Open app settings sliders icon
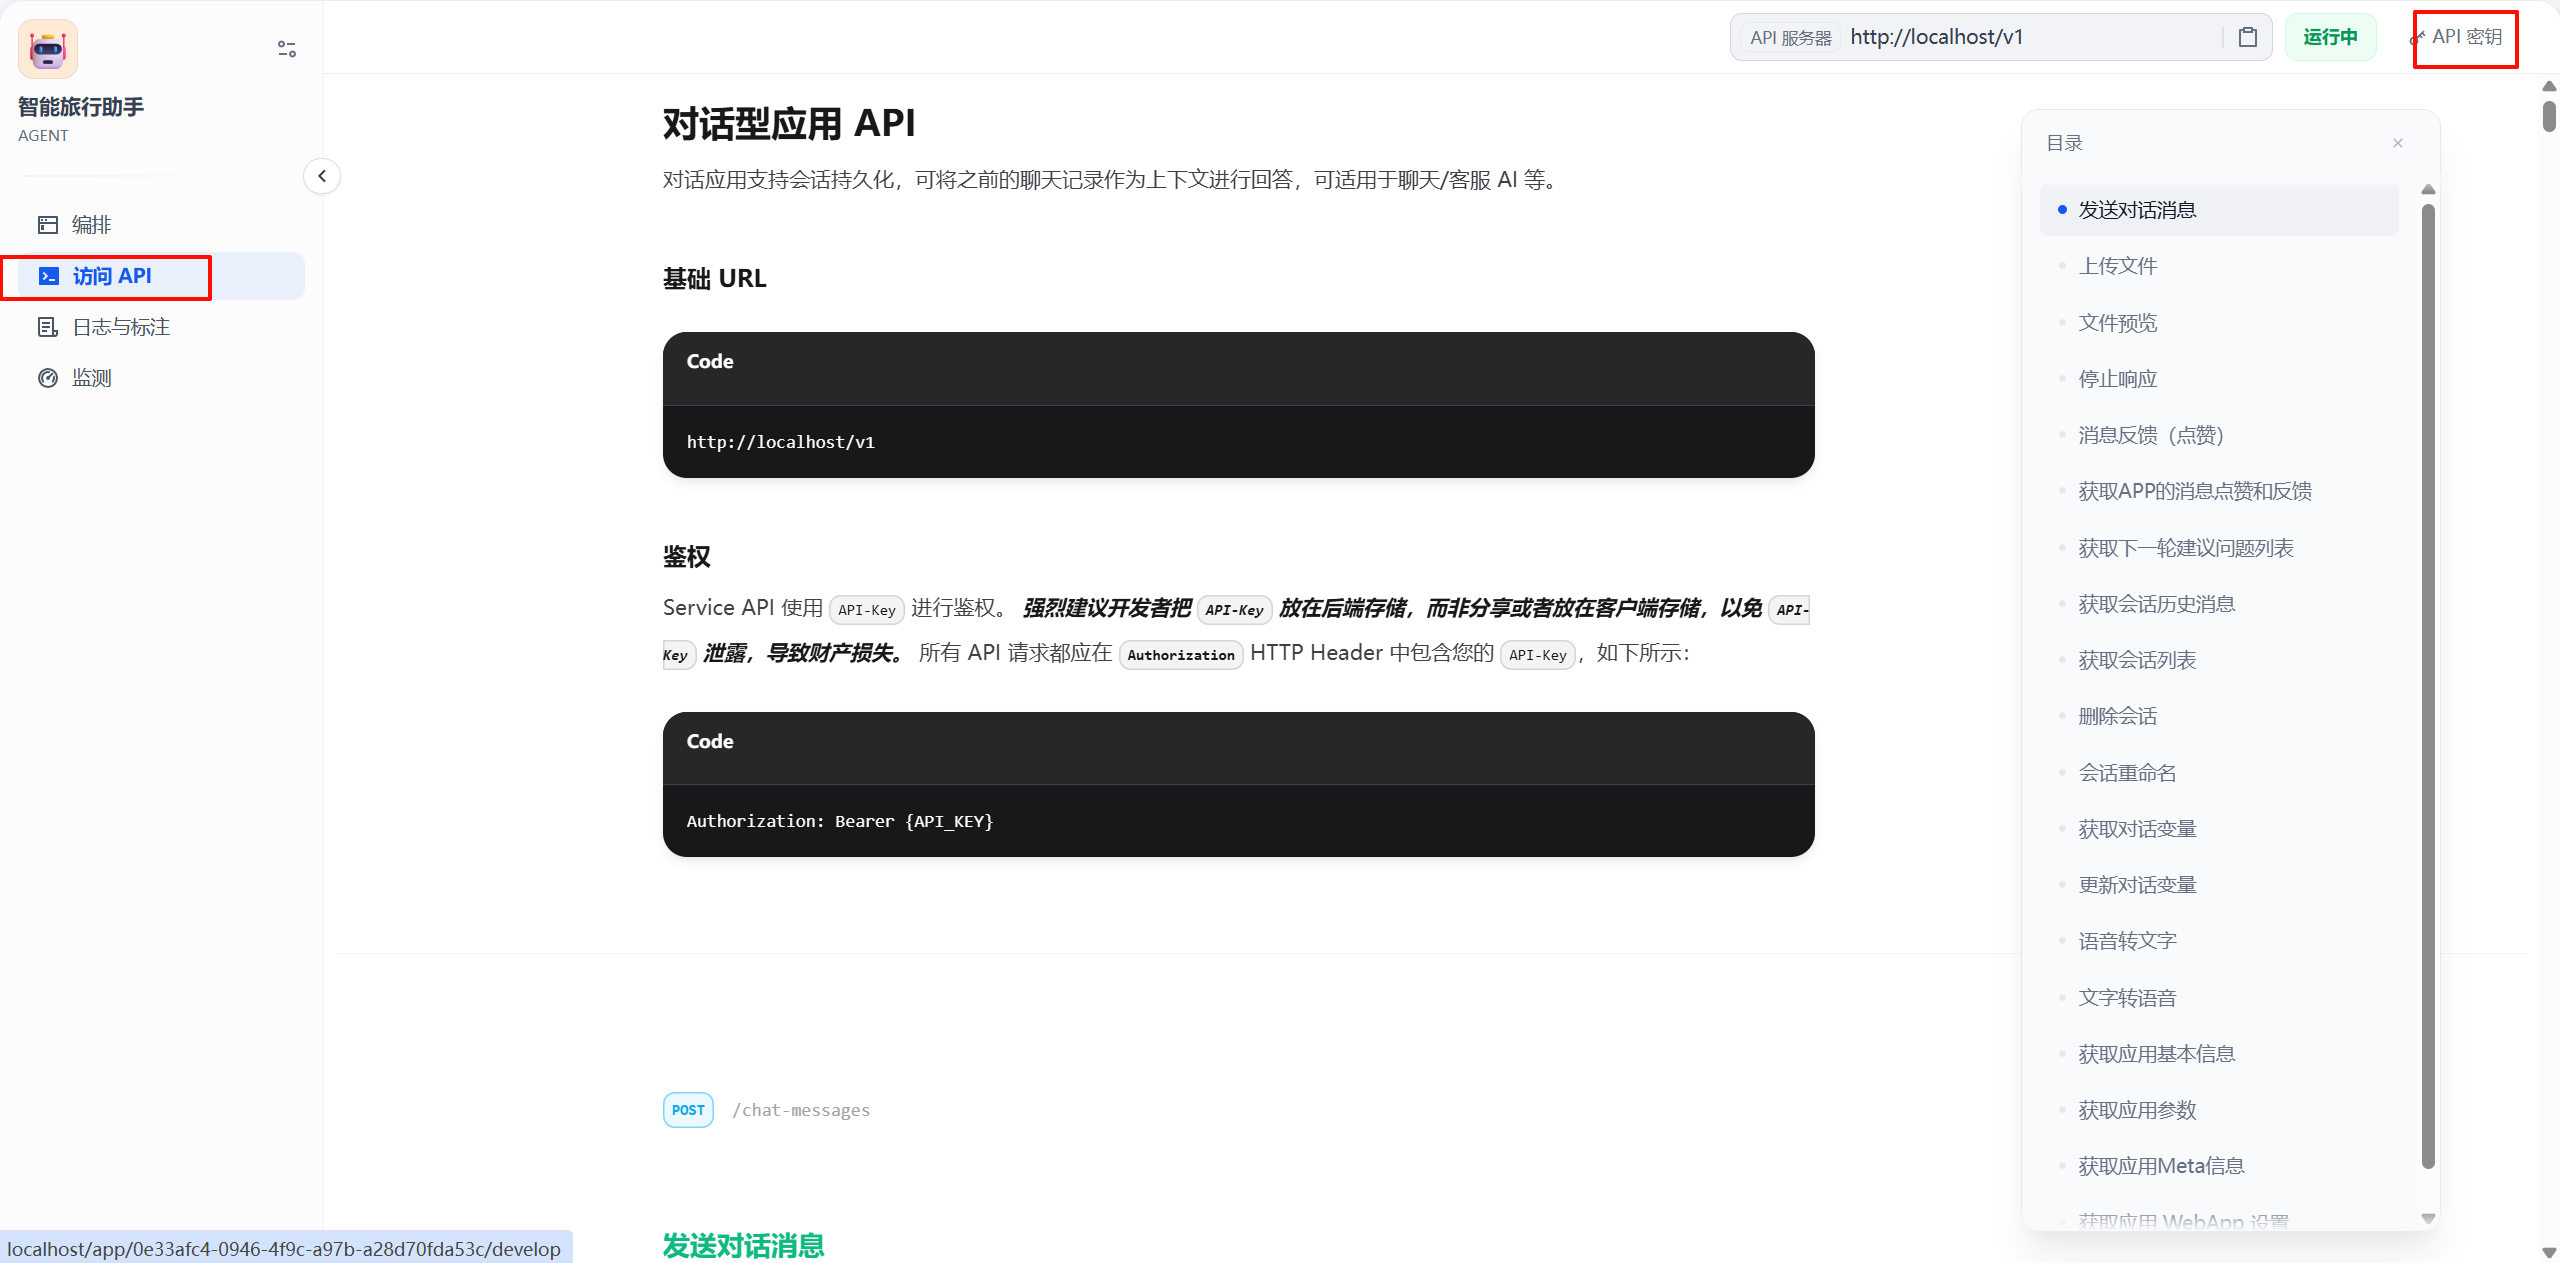 (x=287, y=49)
